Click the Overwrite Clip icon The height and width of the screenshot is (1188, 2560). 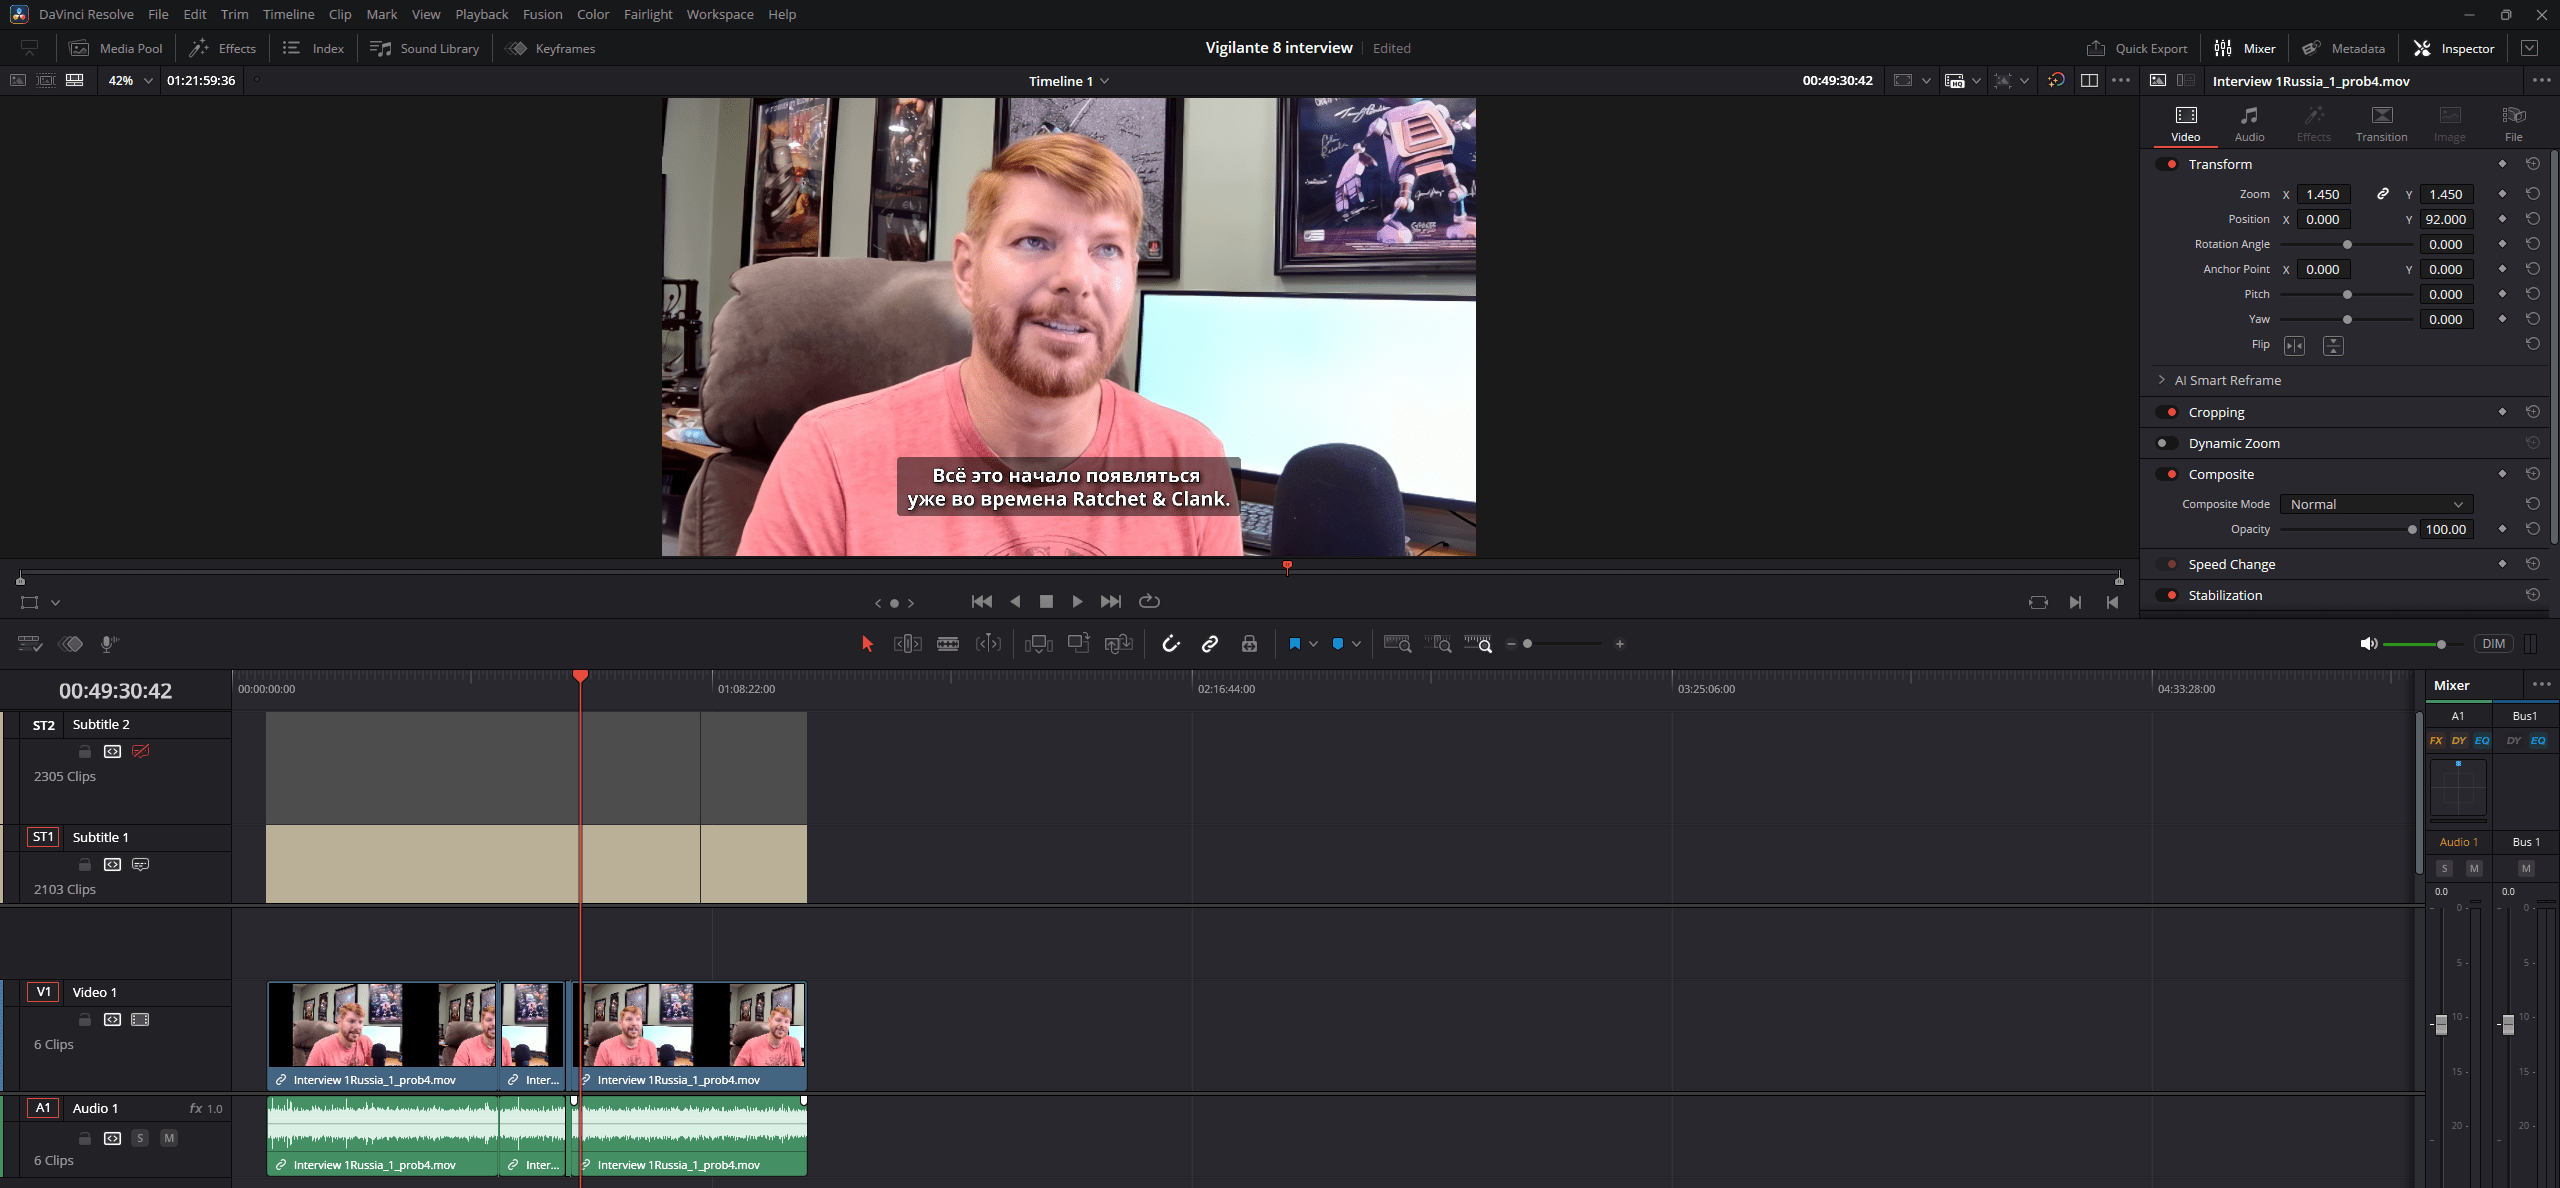(x=1078, y=644)
